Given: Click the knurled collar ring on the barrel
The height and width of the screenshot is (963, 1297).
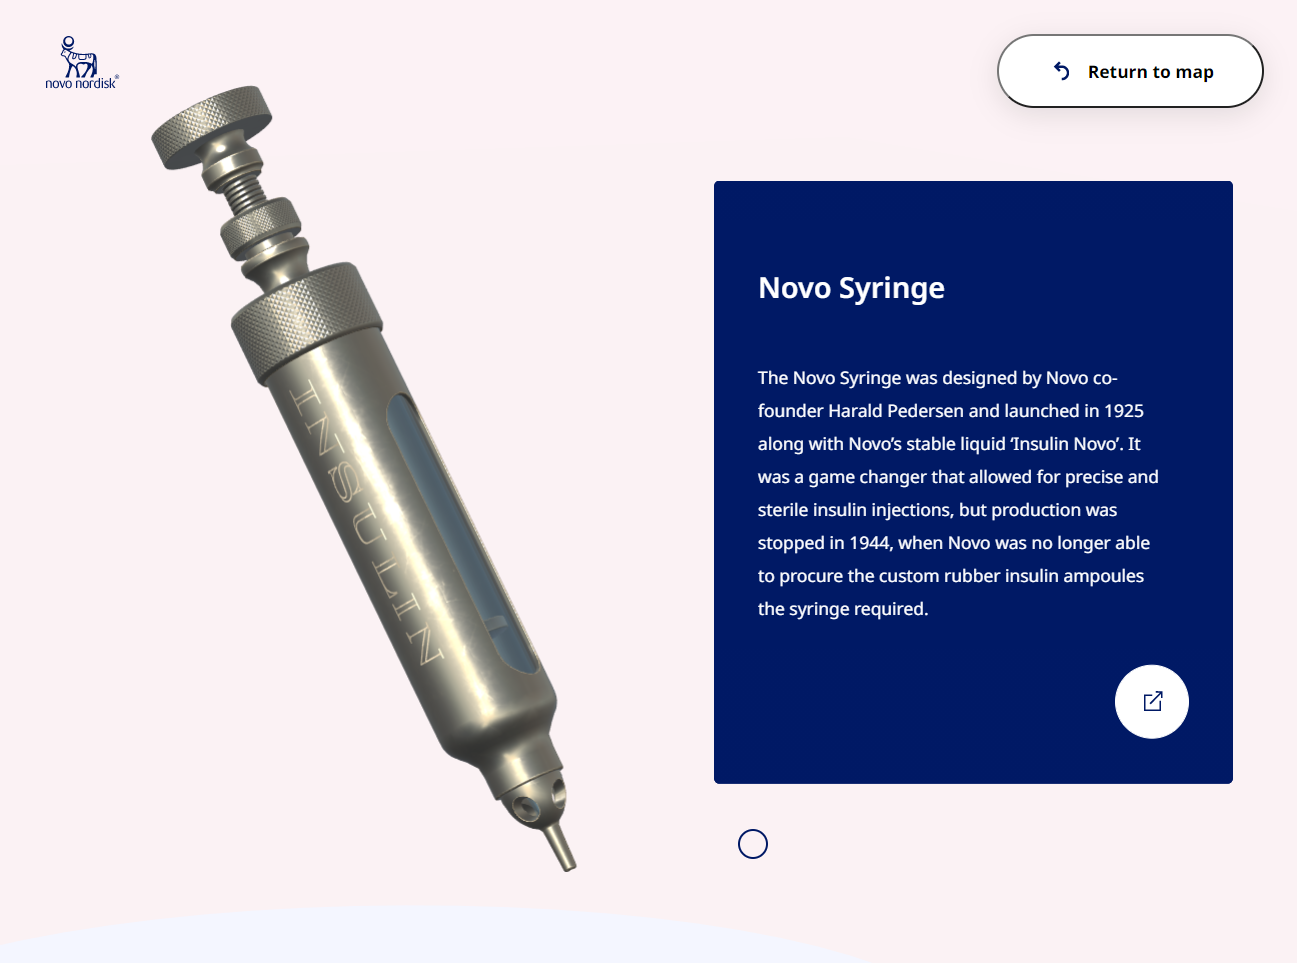Looking at the screenshot, I should click(x=306, y=320).
